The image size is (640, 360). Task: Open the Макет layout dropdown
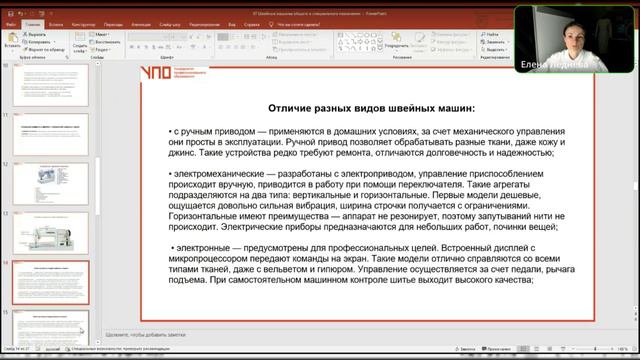click(x=99, y=35)
